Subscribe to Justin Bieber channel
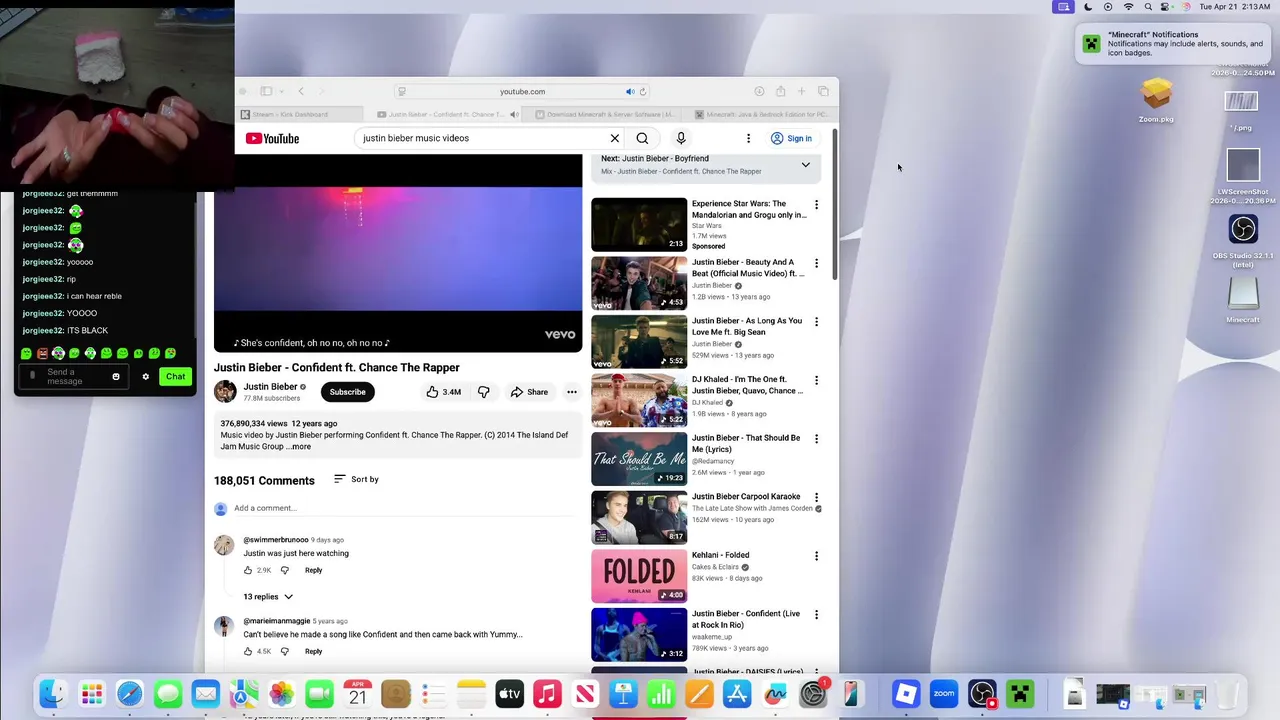 click(x=347, y=392)
